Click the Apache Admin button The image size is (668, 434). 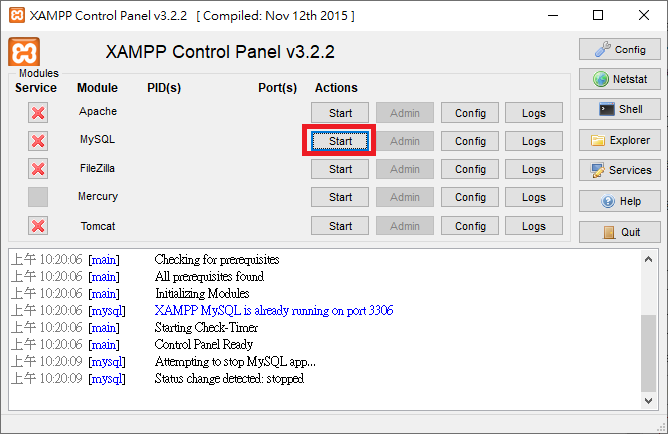pyautogui.click(x=405, y=113)
